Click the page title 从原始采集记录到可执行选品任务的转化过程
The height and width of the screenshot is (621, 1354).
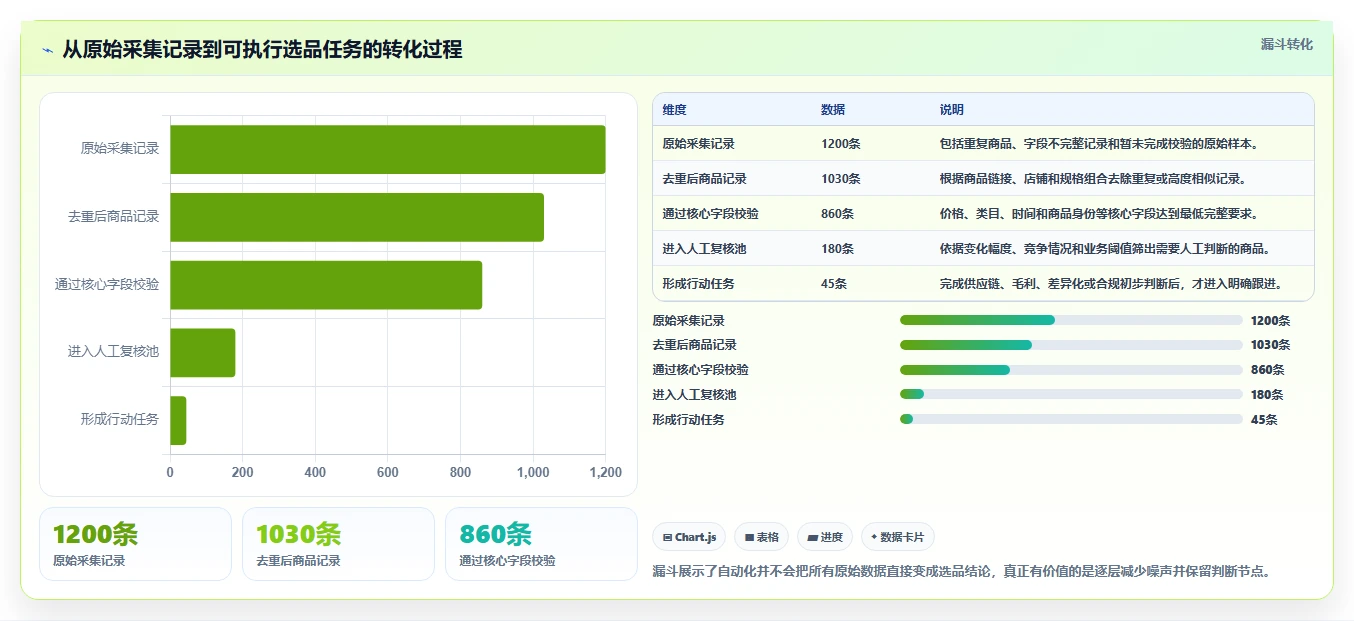pyautogui.click(x=262, y=50)
